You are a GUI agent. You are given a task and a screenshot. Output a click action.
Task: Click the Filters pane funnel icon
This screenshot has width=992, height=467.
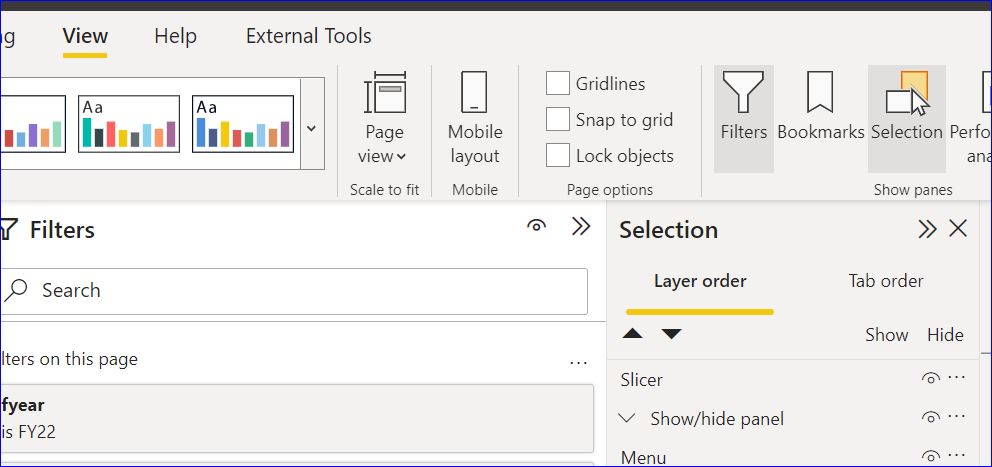coord(8,229)
